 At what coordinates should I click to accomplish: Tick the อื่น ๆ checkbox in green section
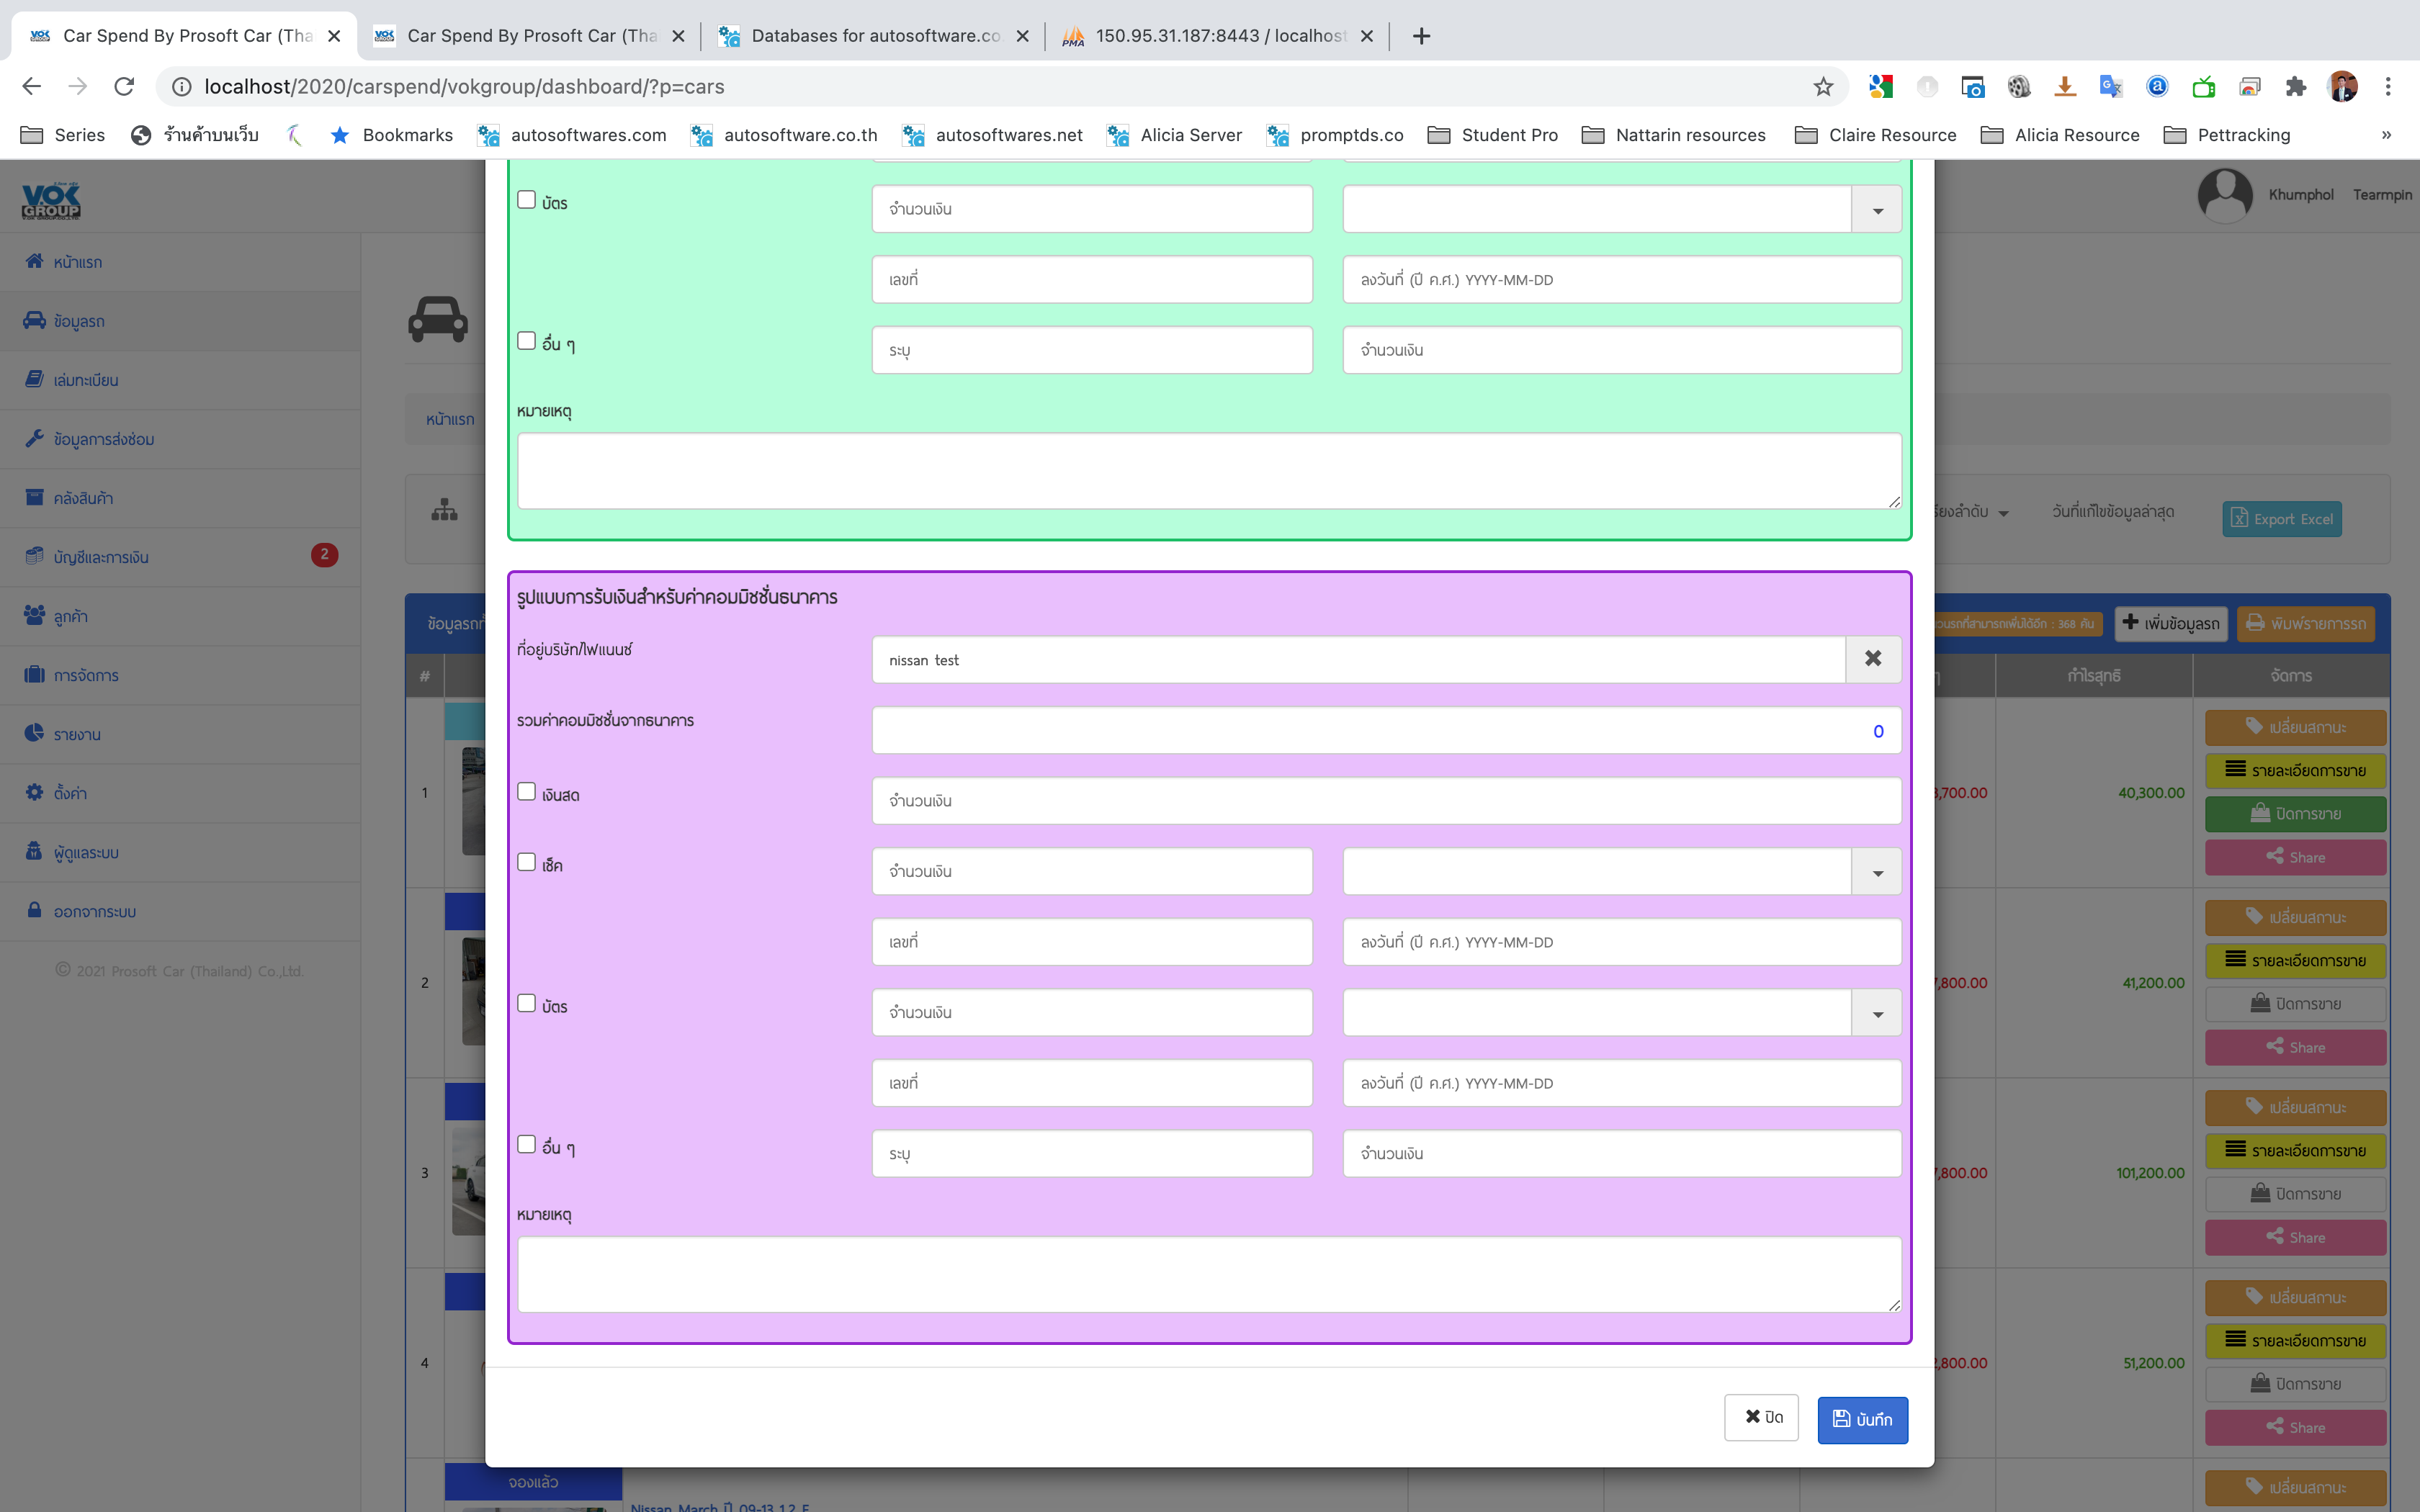click(x=526, y=341)
